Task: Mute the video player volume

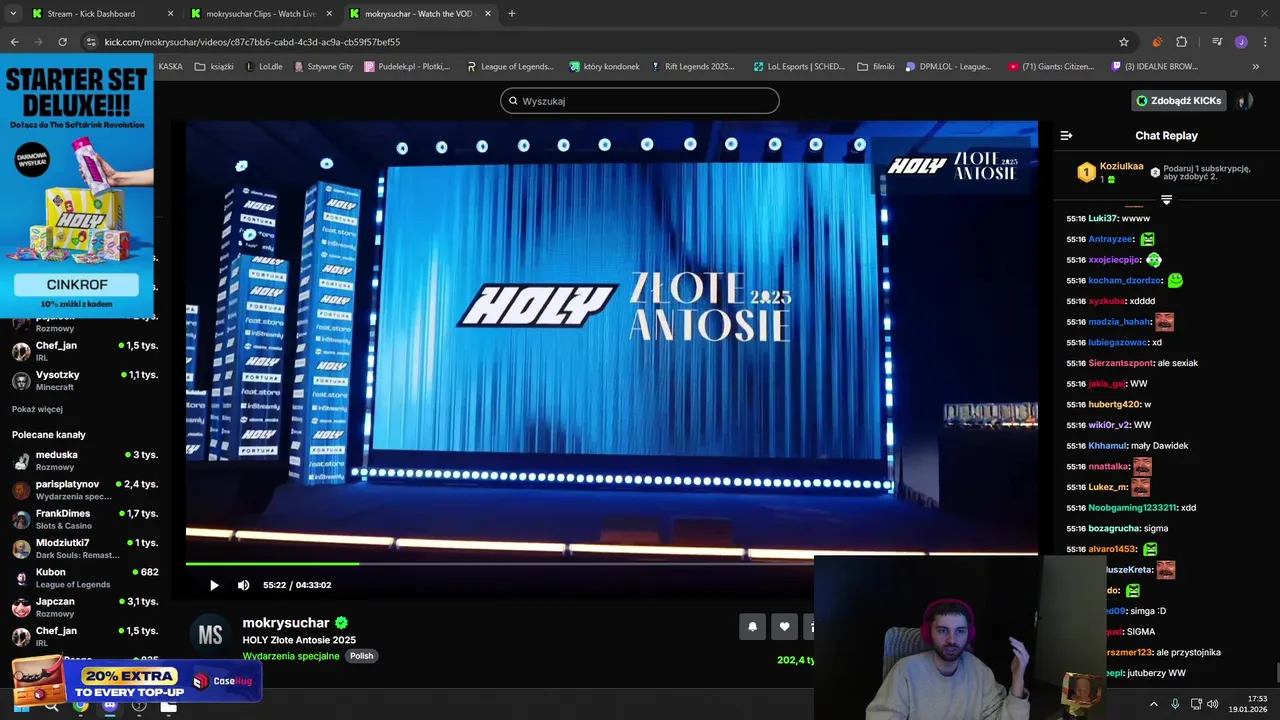Action: pos(243,585)
